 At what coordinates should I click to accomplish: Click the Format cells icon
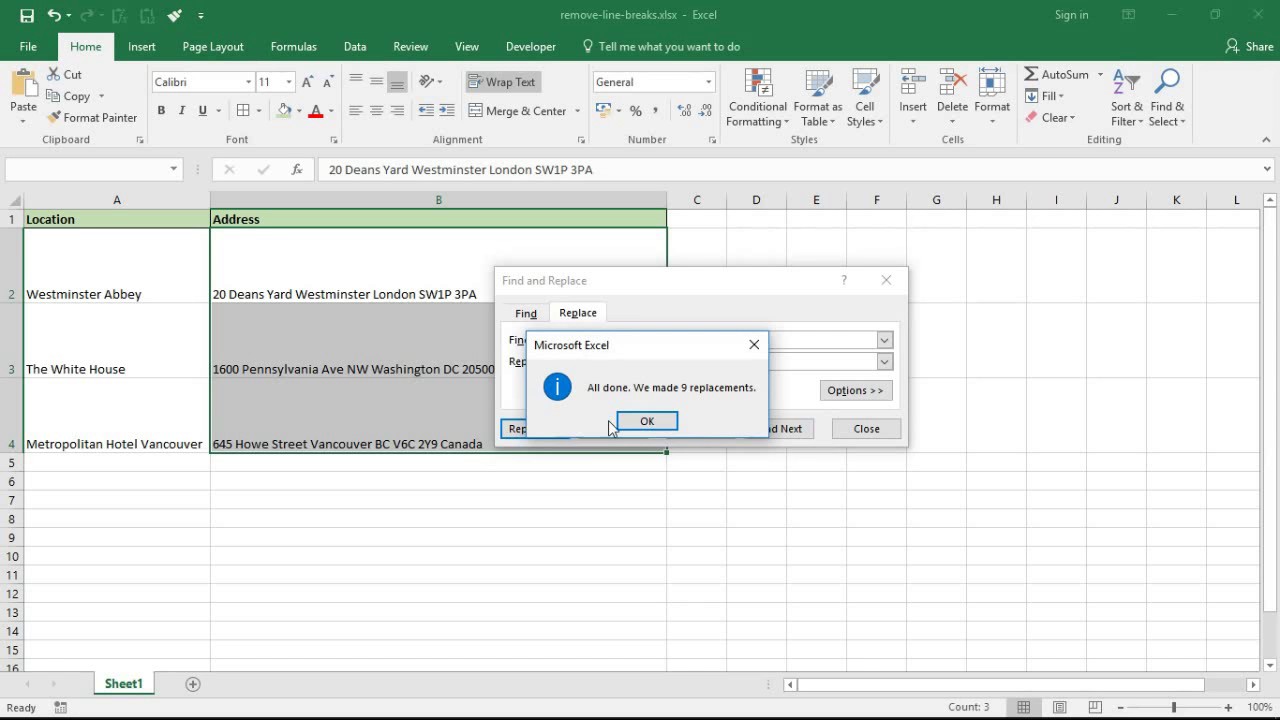(992, 83)
